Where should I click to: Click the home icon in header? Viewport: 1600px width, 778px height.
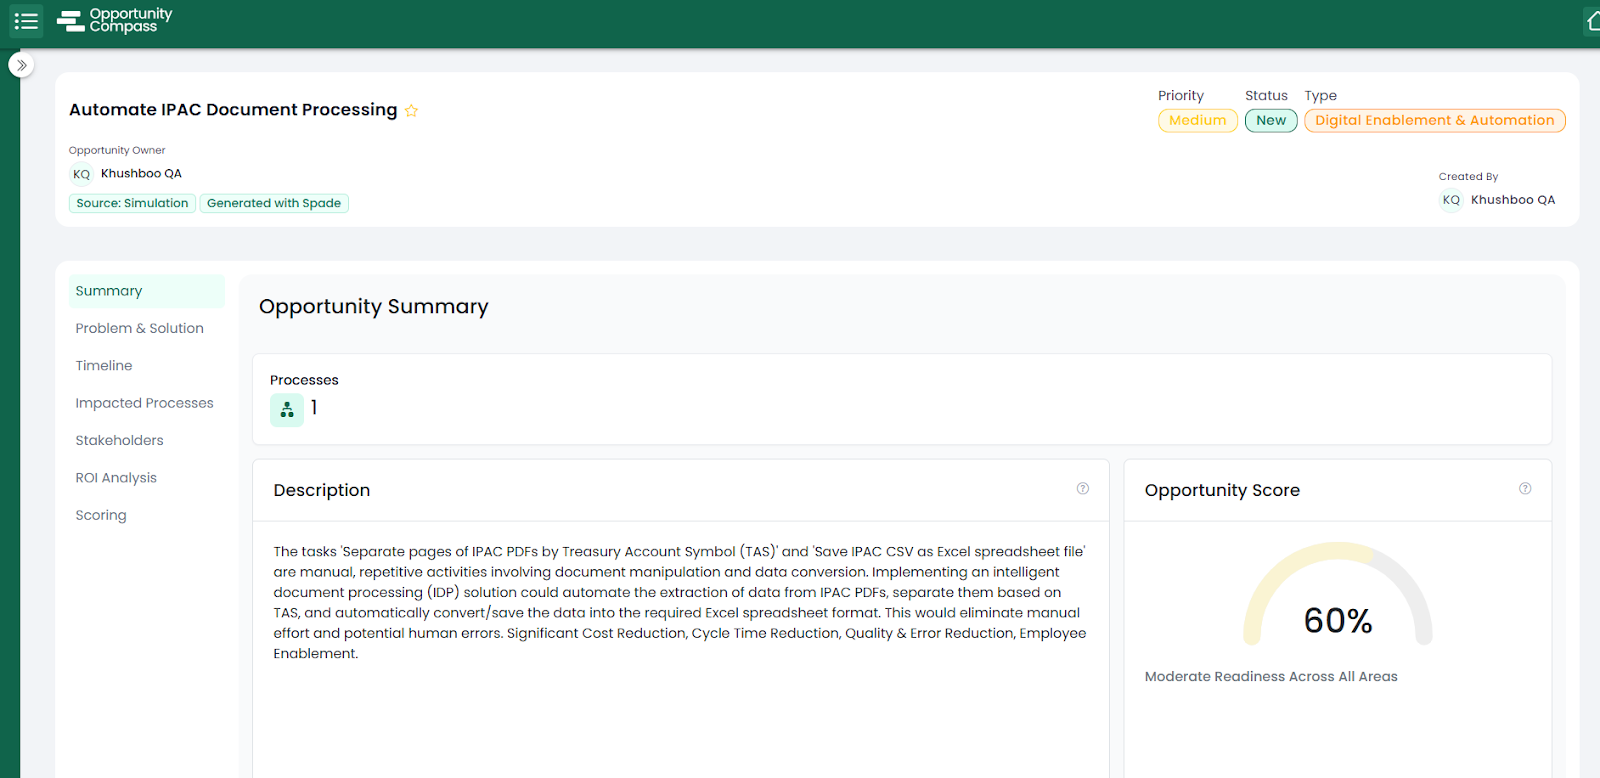point(1593,21)
